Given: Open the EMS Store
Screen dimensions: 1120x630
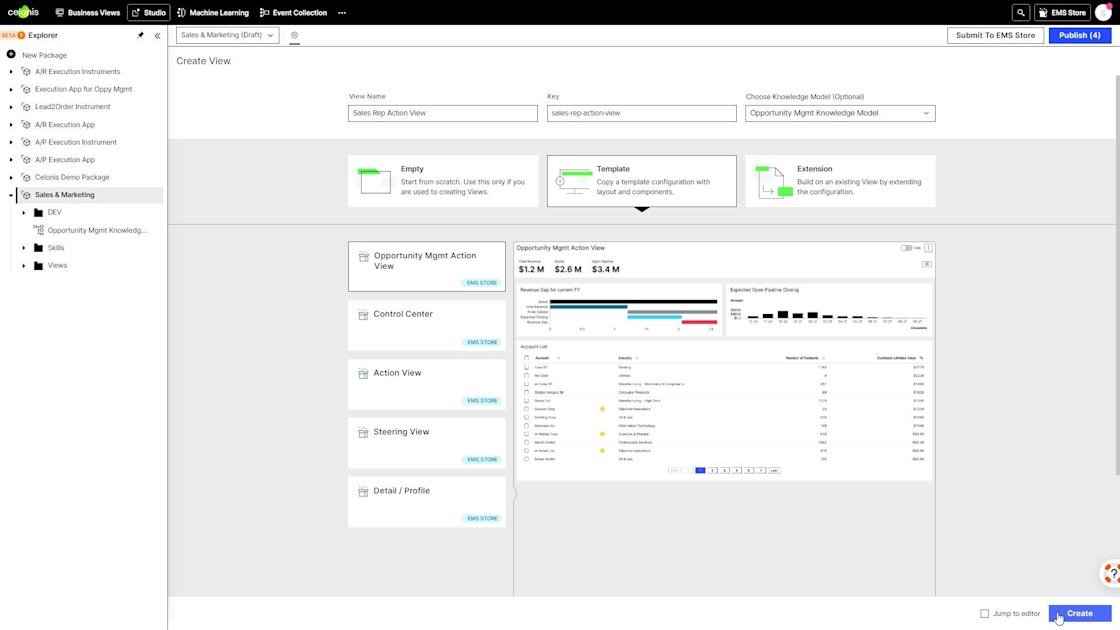Looking at the screenshot, I should 1061,12.
